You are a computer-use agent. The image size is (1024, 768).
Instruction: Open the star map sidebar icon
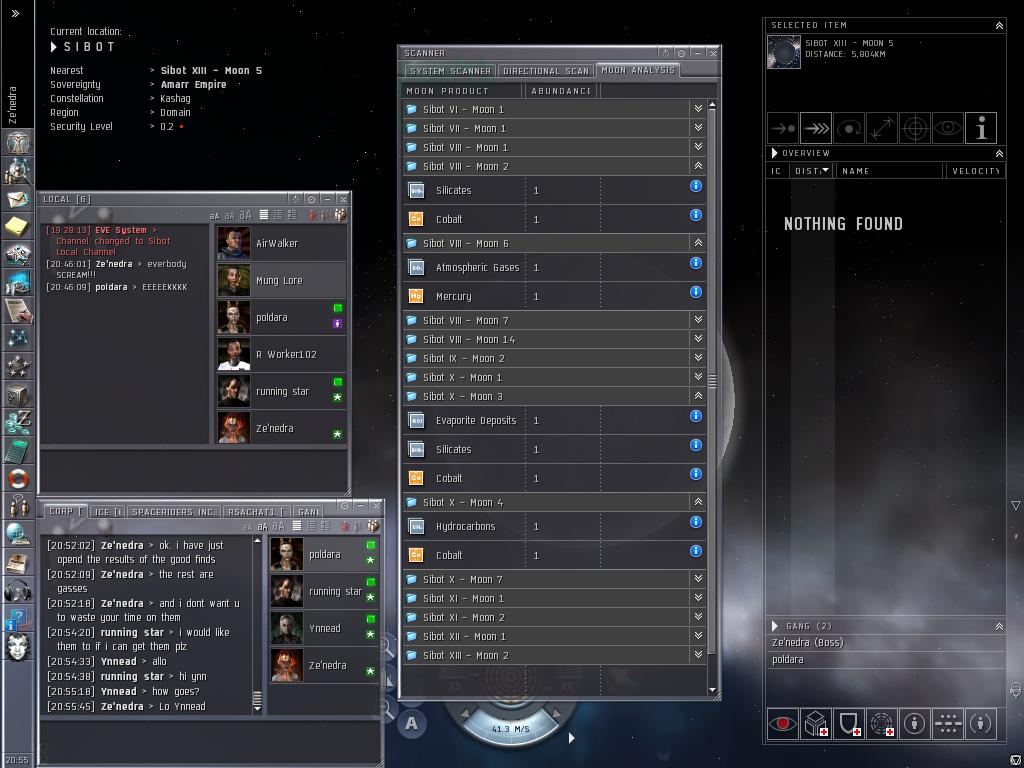(x=18, y=338)
